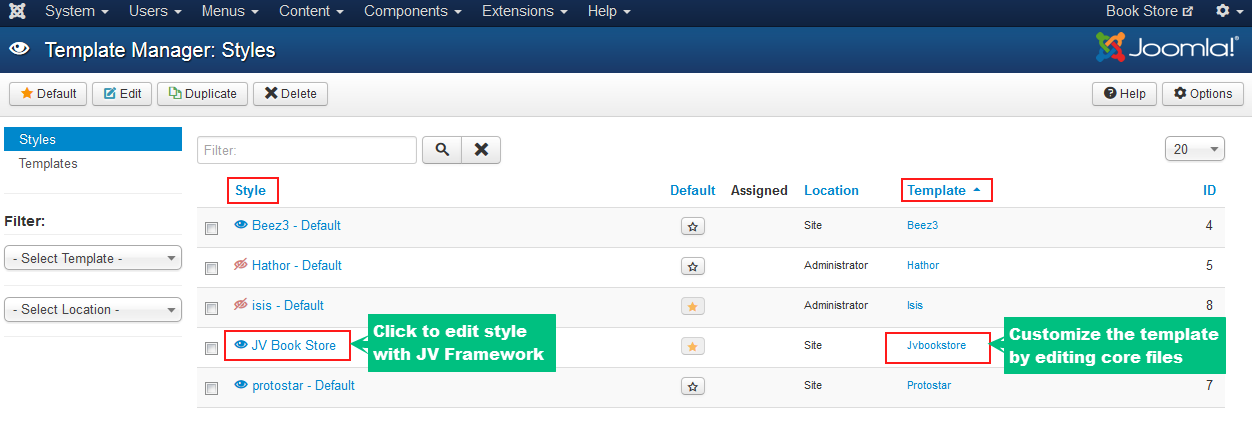The image size is (1252, 436).
Task: Click the default star for Hathor - Default
Action: [693, 266]
